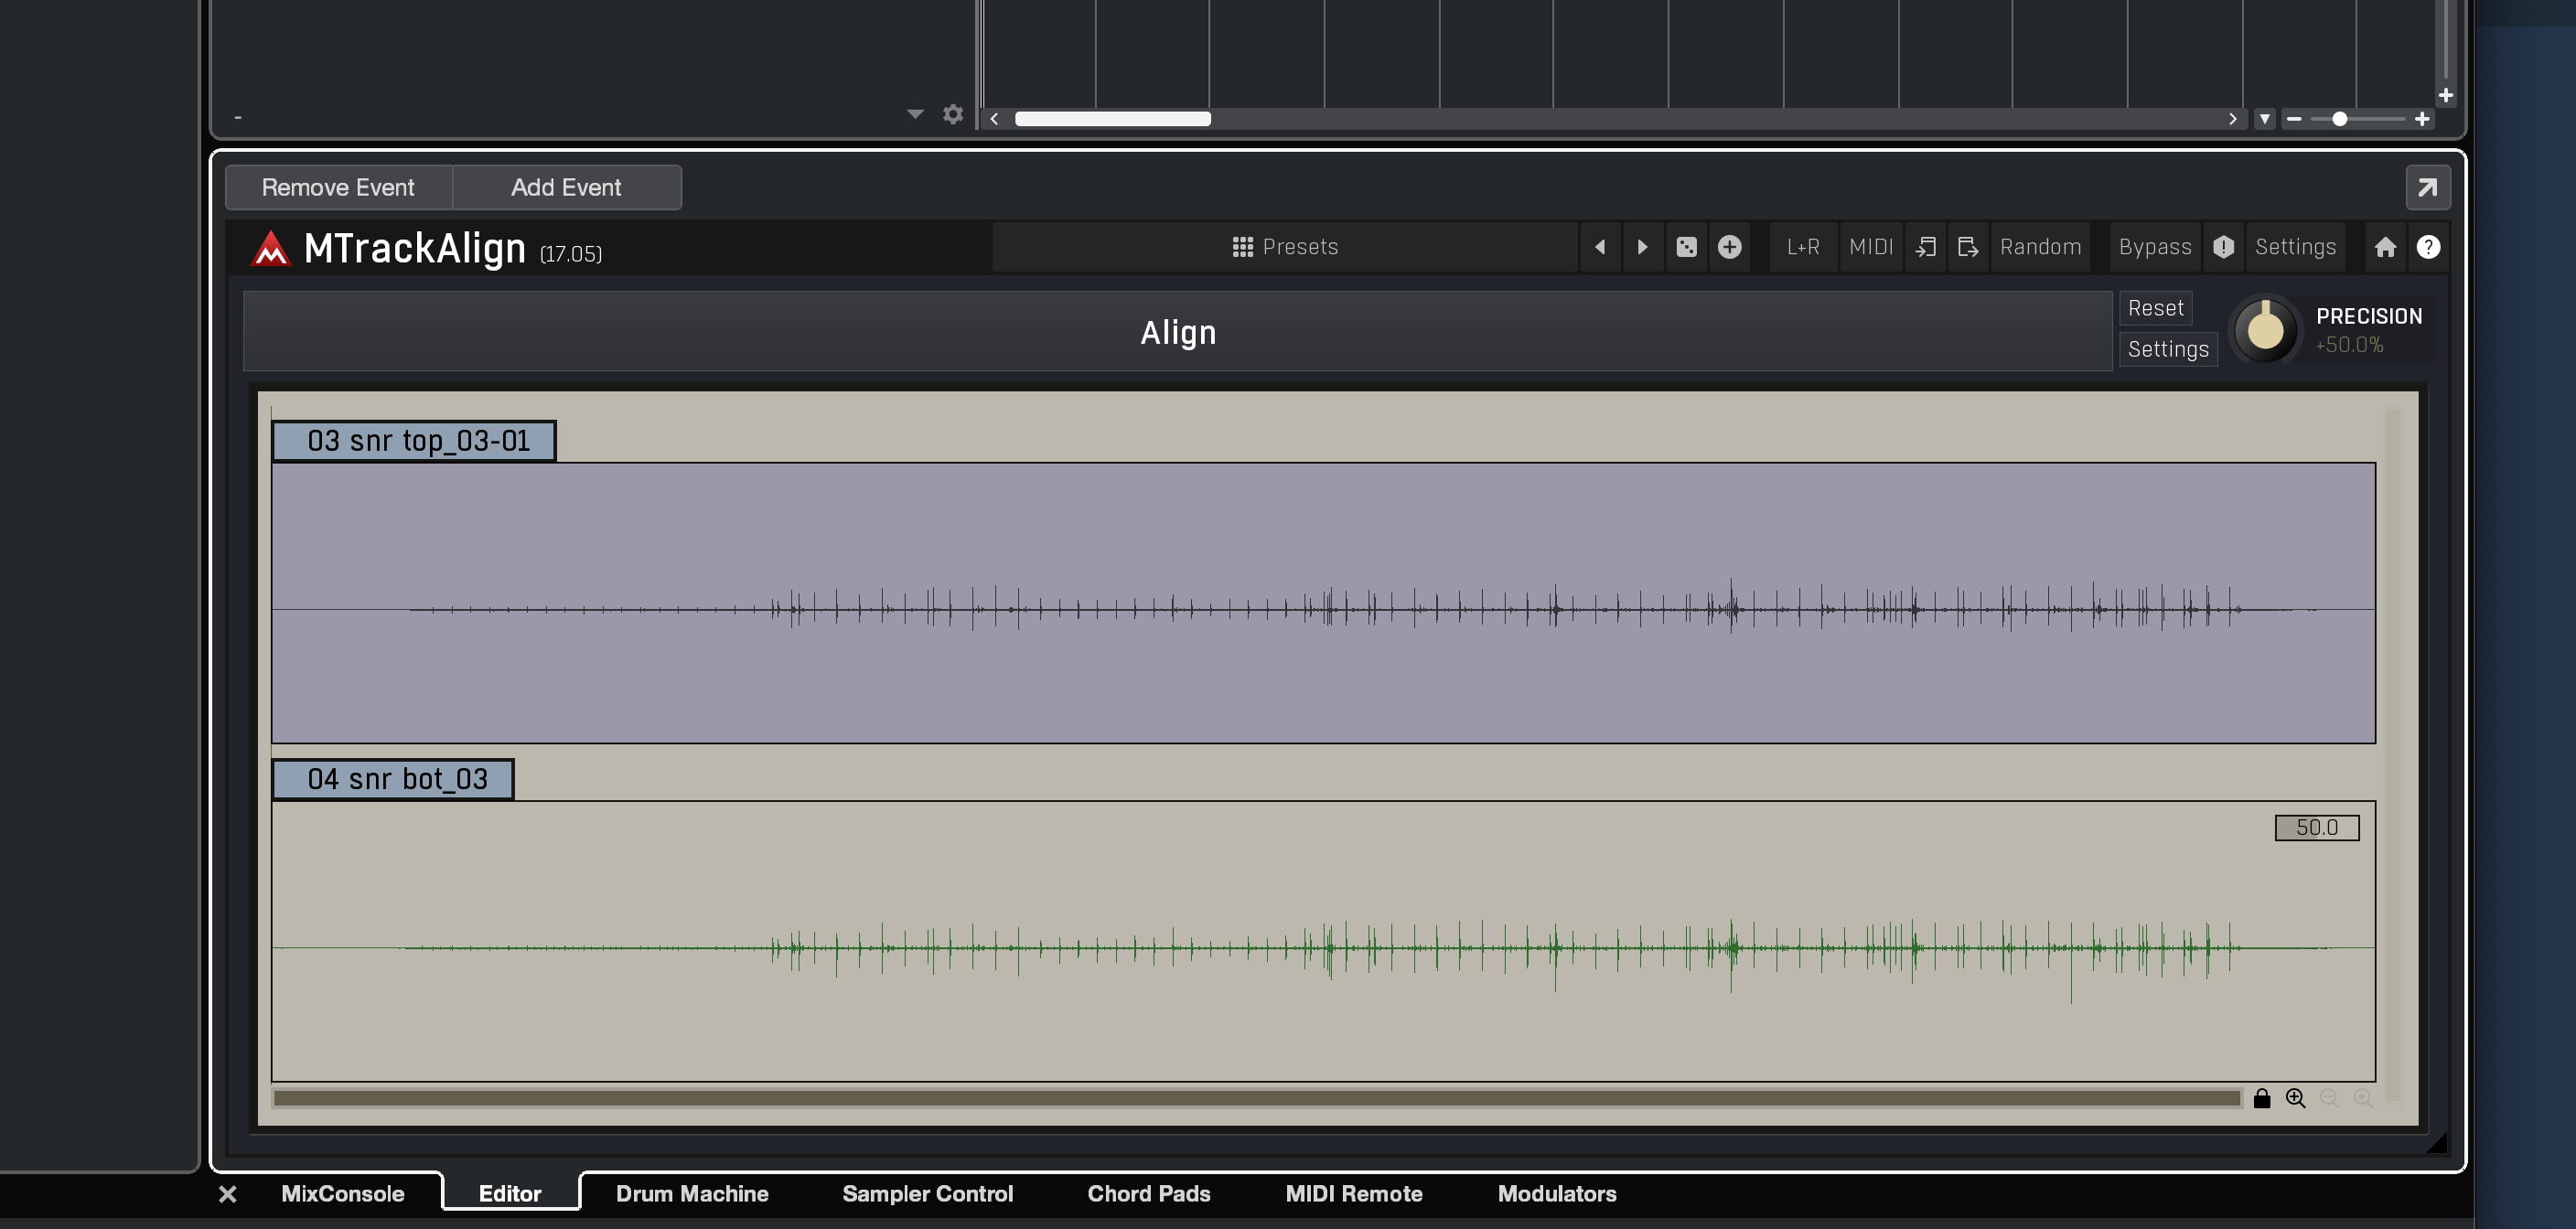Click the waveform horizontal scroll bar

click(1256, 1098)
